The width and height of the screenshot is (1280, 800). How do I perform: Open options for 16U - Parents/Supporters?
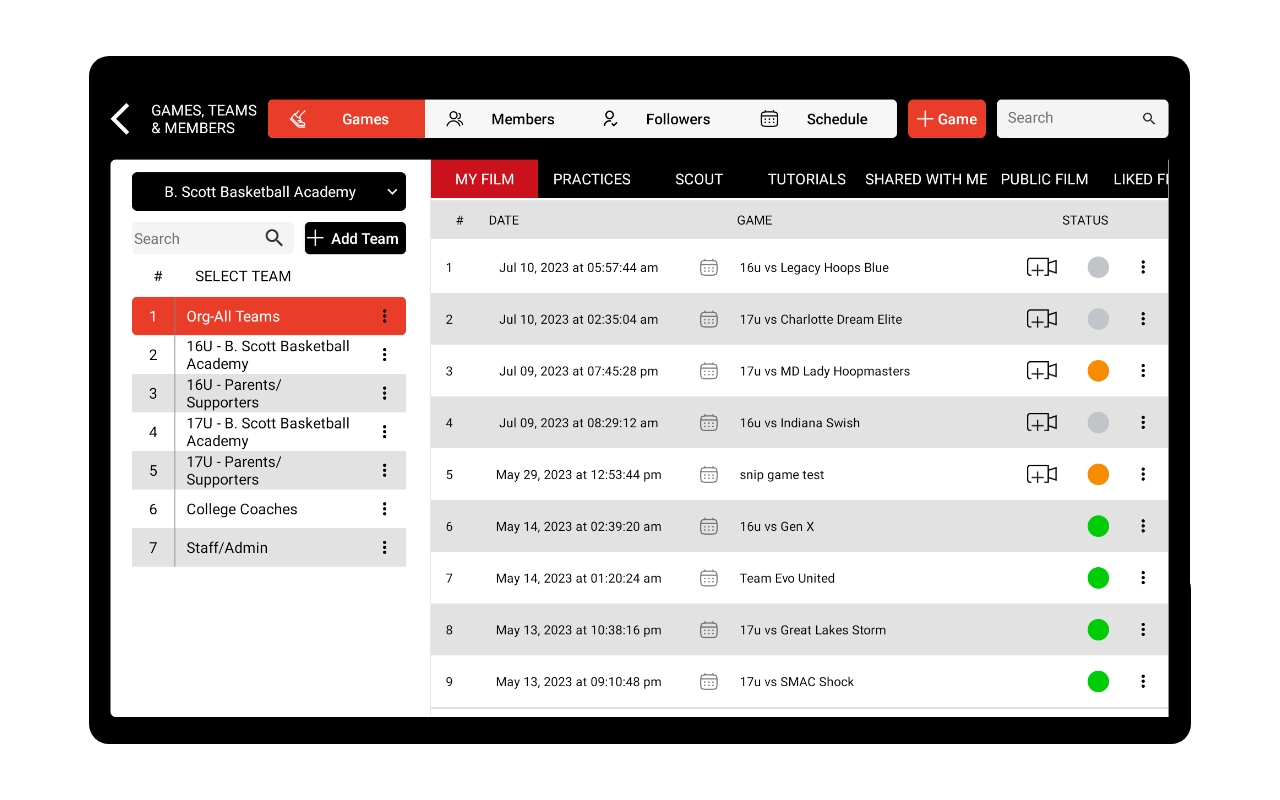pyautogui.click(x=384, y=393)
